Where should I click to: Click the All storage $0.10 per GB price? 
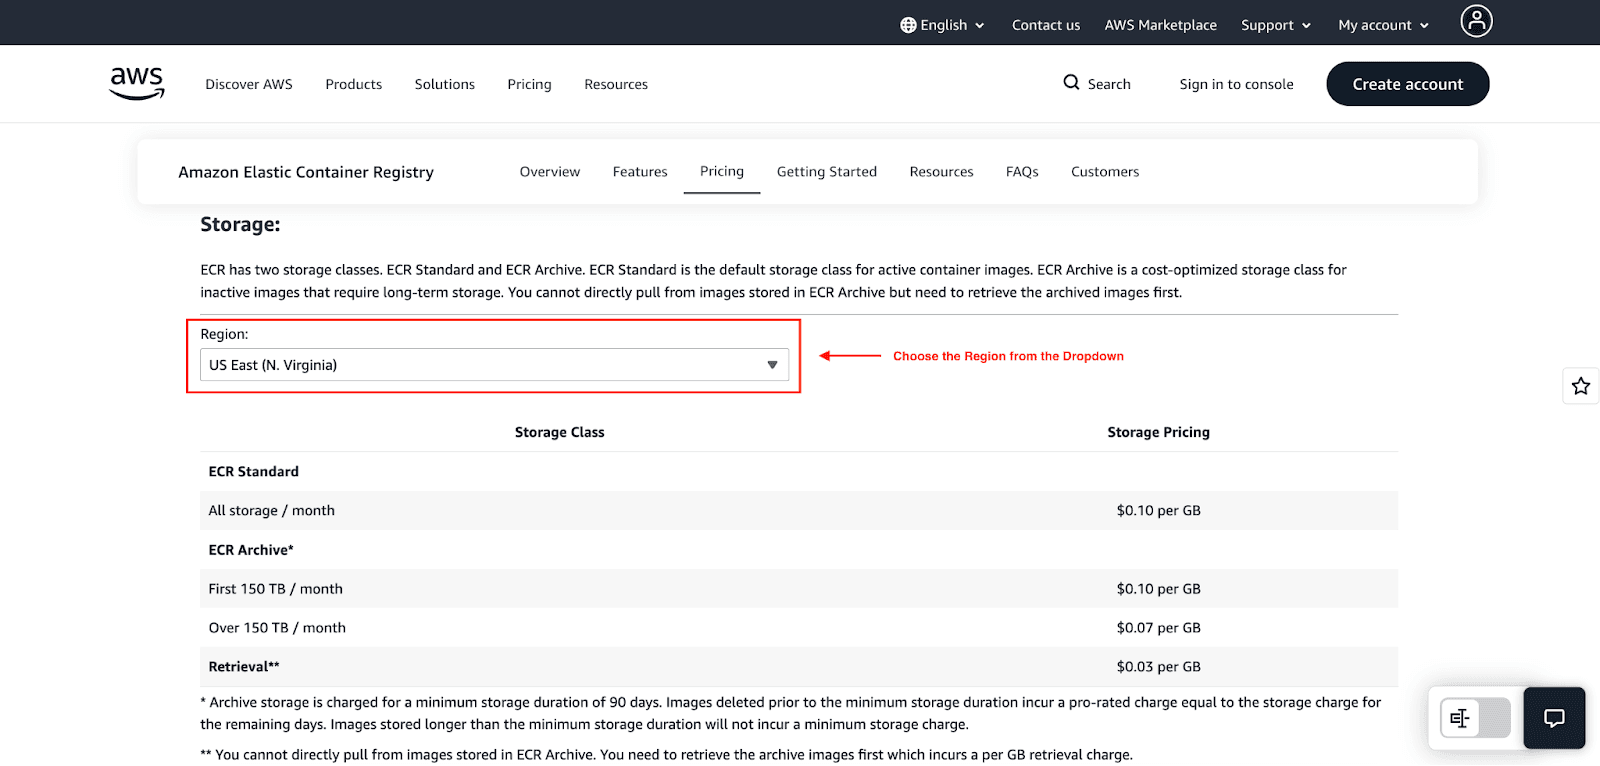click(1158, 510)
